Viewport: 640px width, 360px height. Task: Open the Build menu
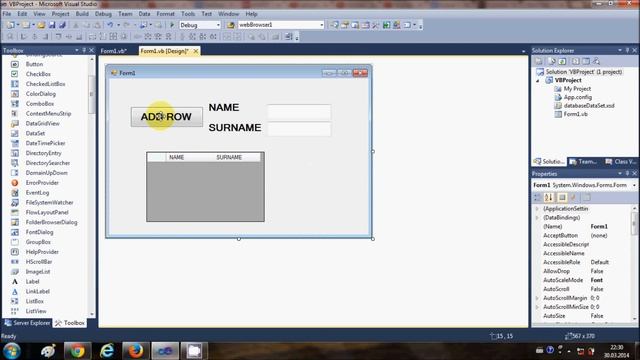(x=82, y=14)
